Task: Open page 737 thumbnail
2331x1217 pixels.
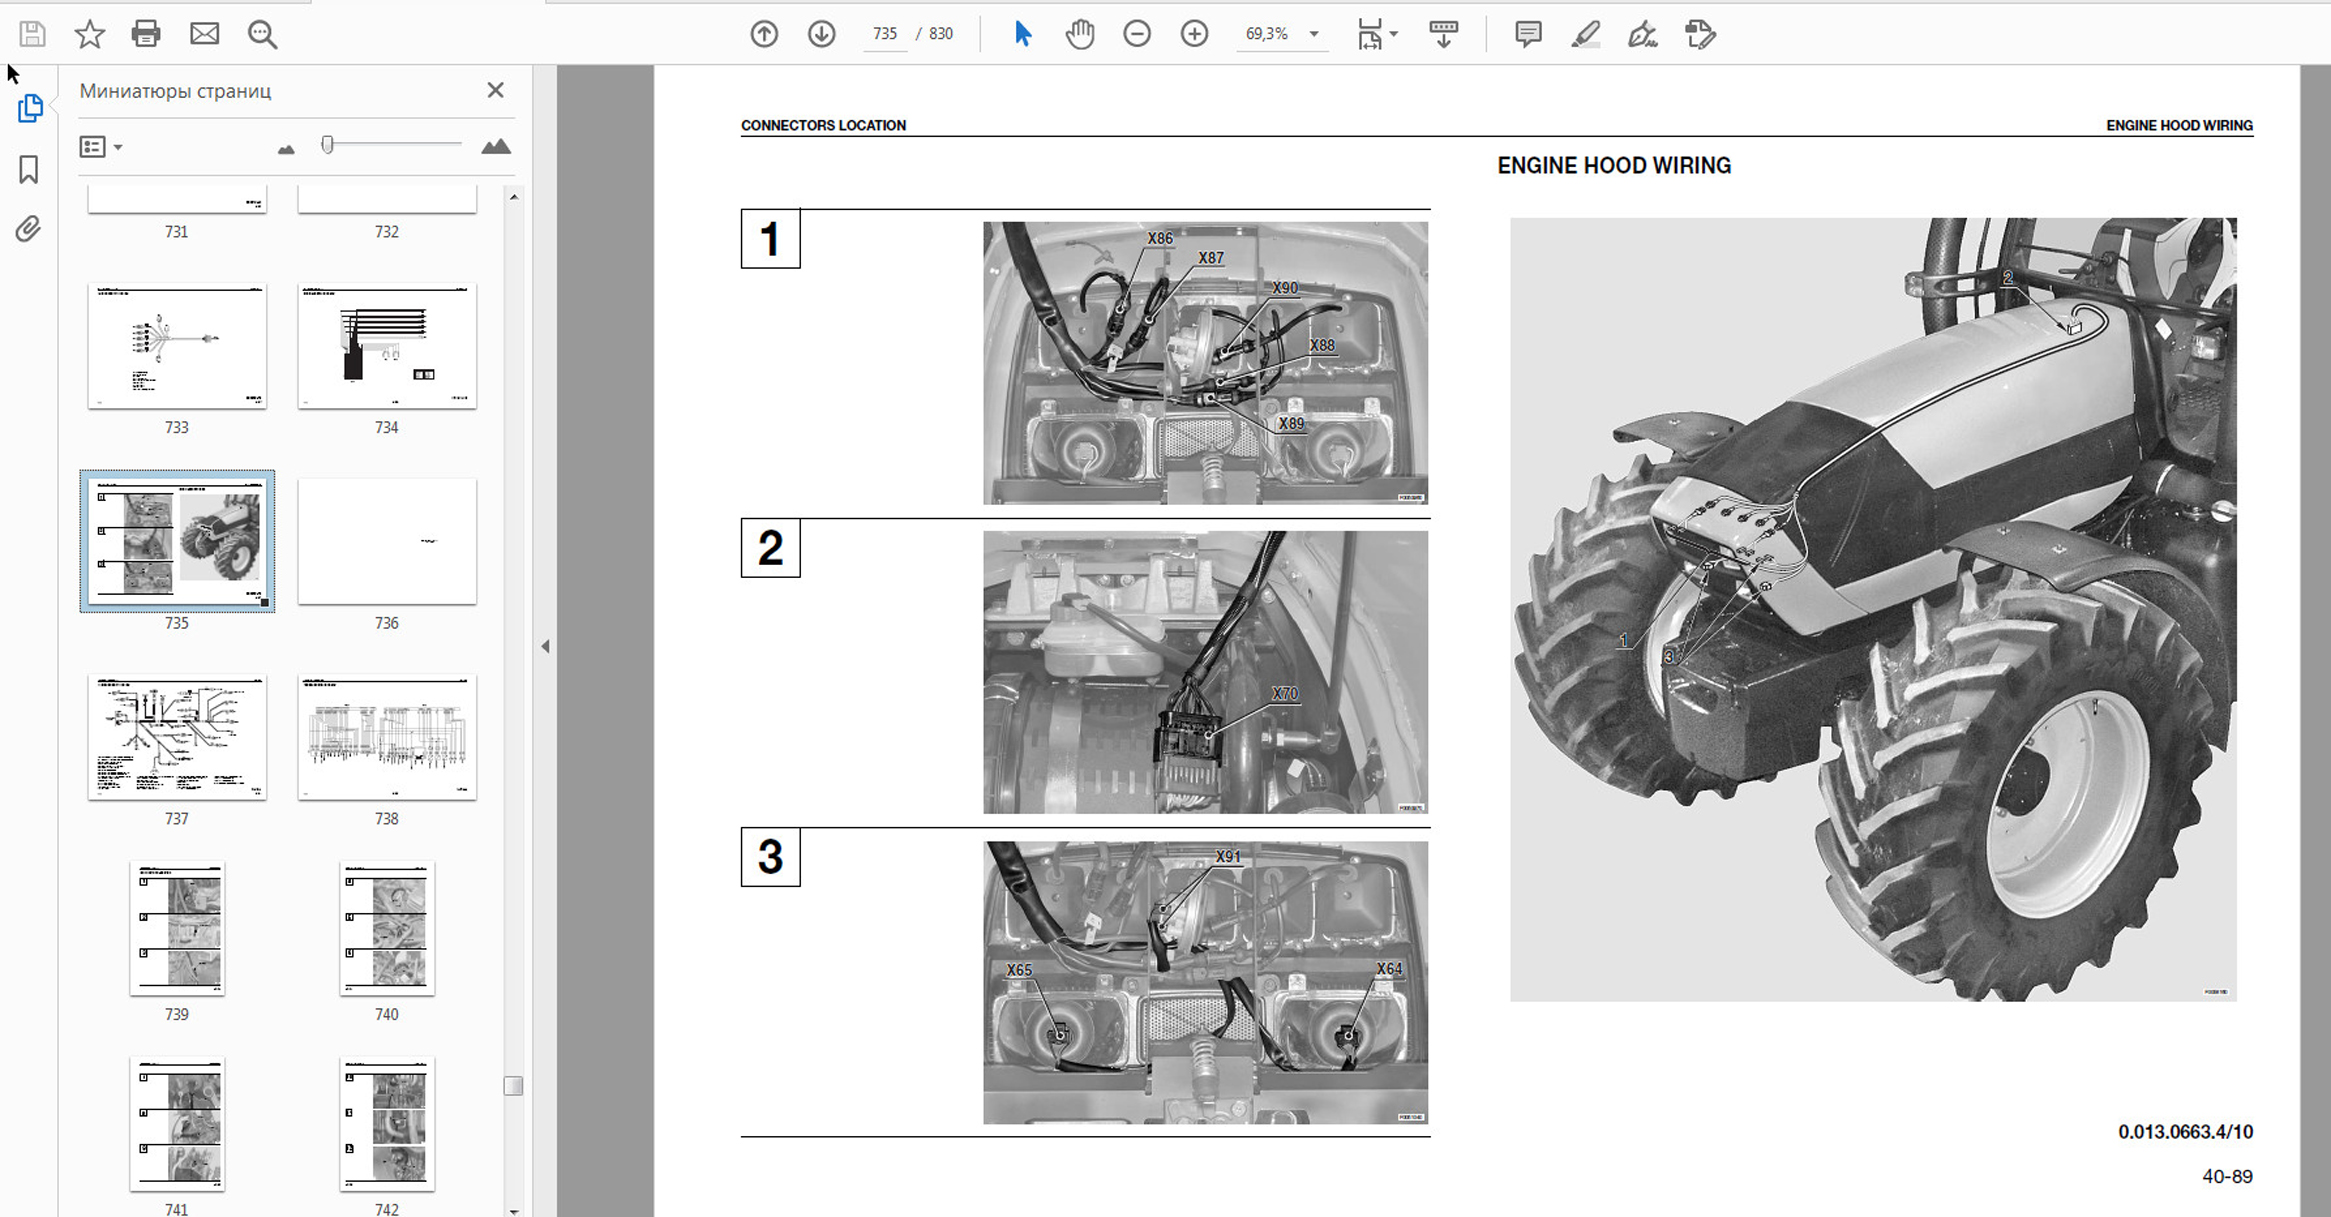Action: tap(177, 738)
